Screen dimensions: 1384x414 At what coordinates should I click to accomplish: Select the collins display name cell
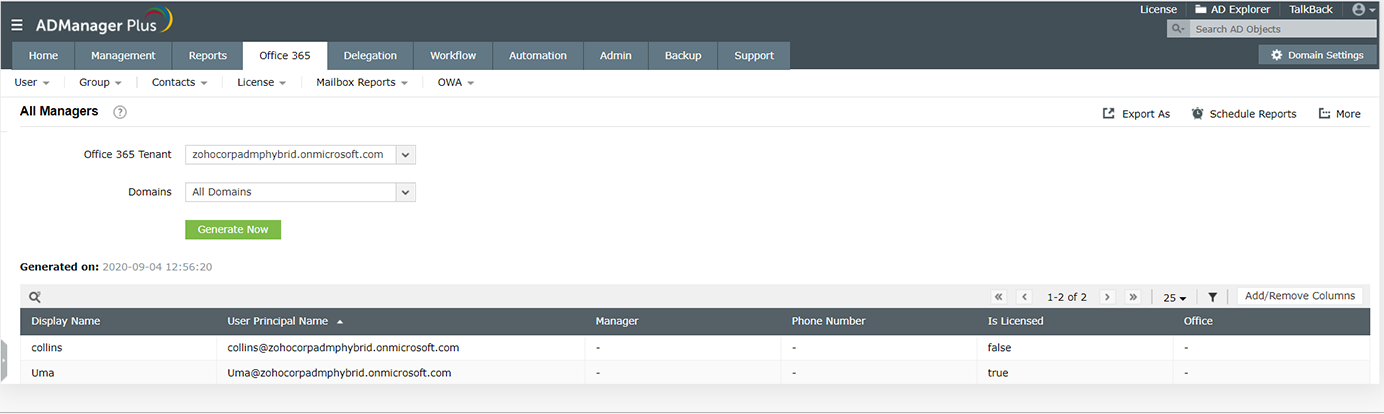tap(119, 348)
